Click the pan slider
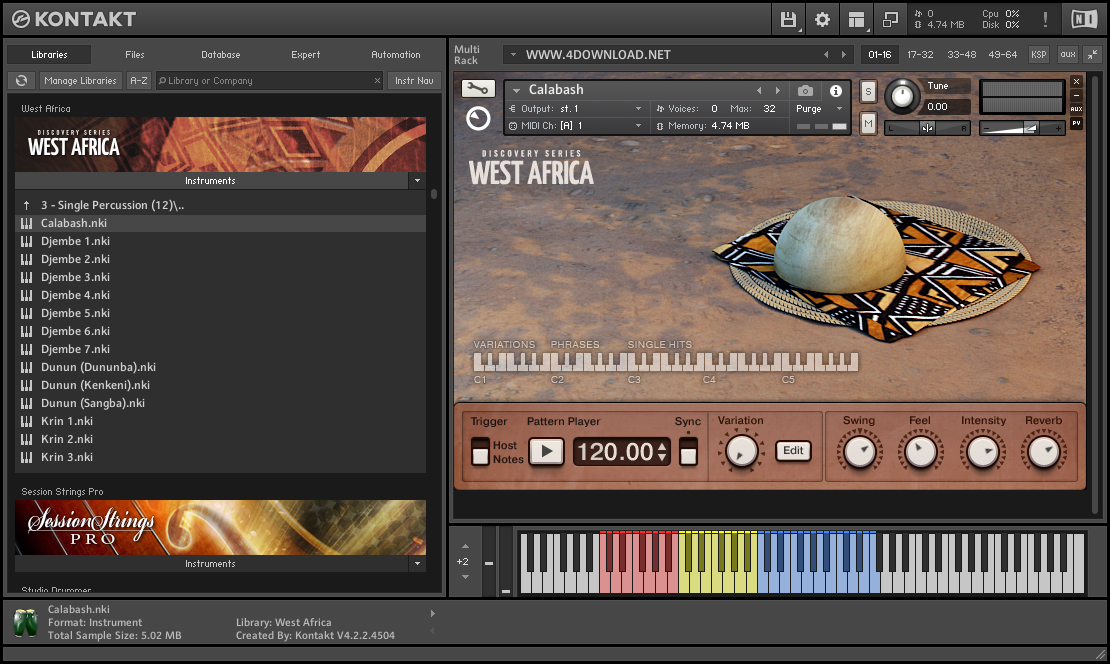The width and height of the screenshot is (1110, 664). 927,128
